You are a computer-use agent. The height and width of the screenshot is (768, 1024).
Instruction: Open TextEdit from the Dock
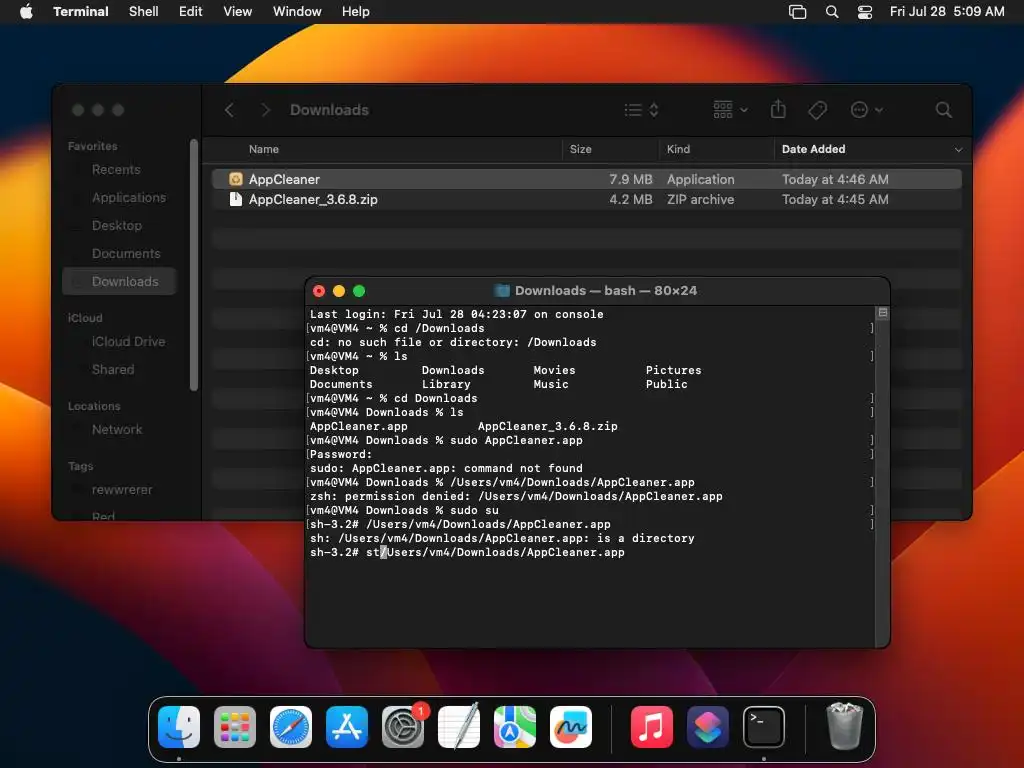(459, 727)
